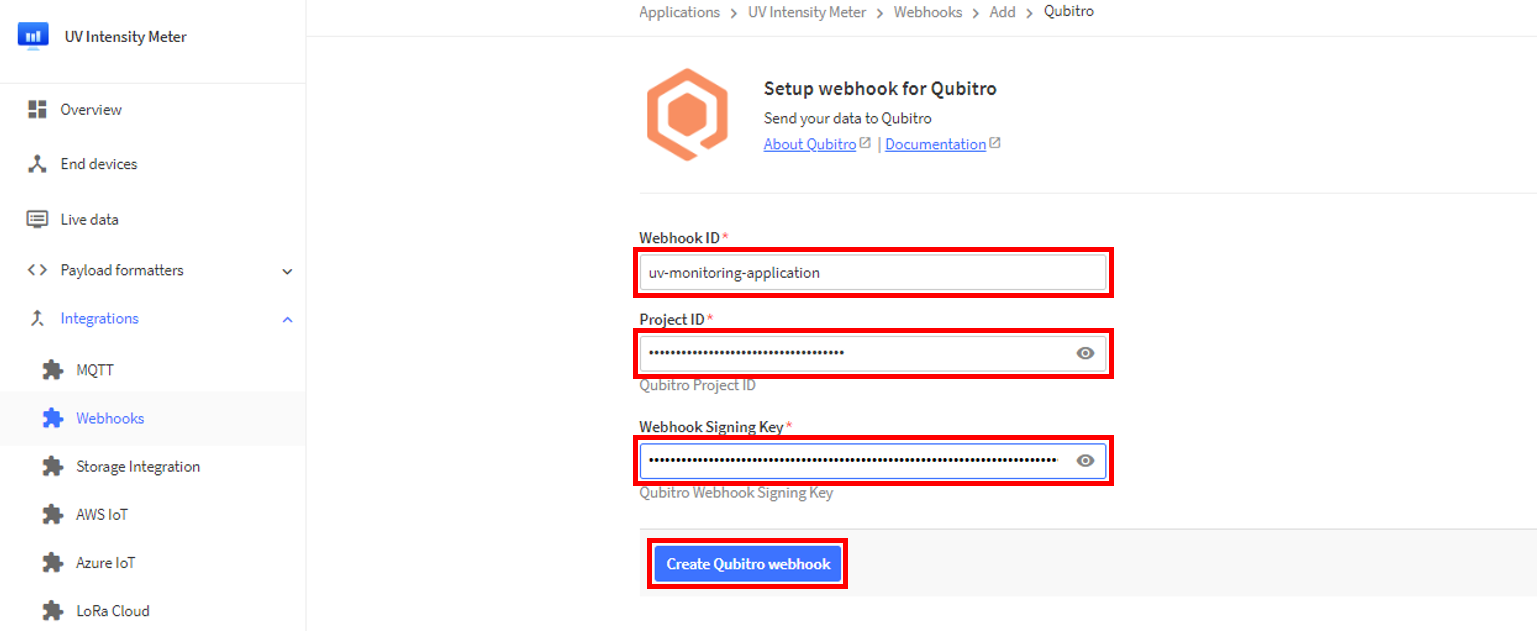
Task: Click the Payload formatters code brackets icon
Action: tap(38, 270)
